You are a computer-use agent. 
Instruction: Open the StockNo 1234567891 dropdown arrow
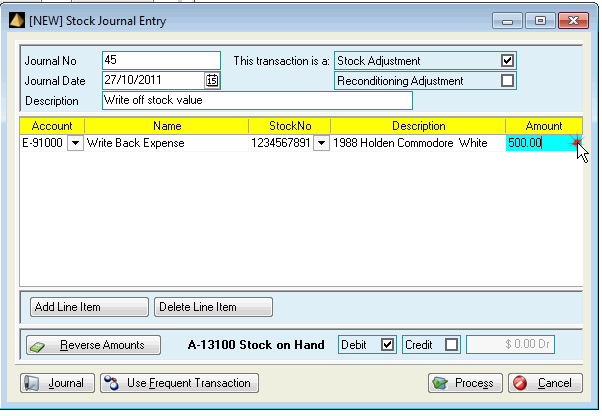point(321,143)
